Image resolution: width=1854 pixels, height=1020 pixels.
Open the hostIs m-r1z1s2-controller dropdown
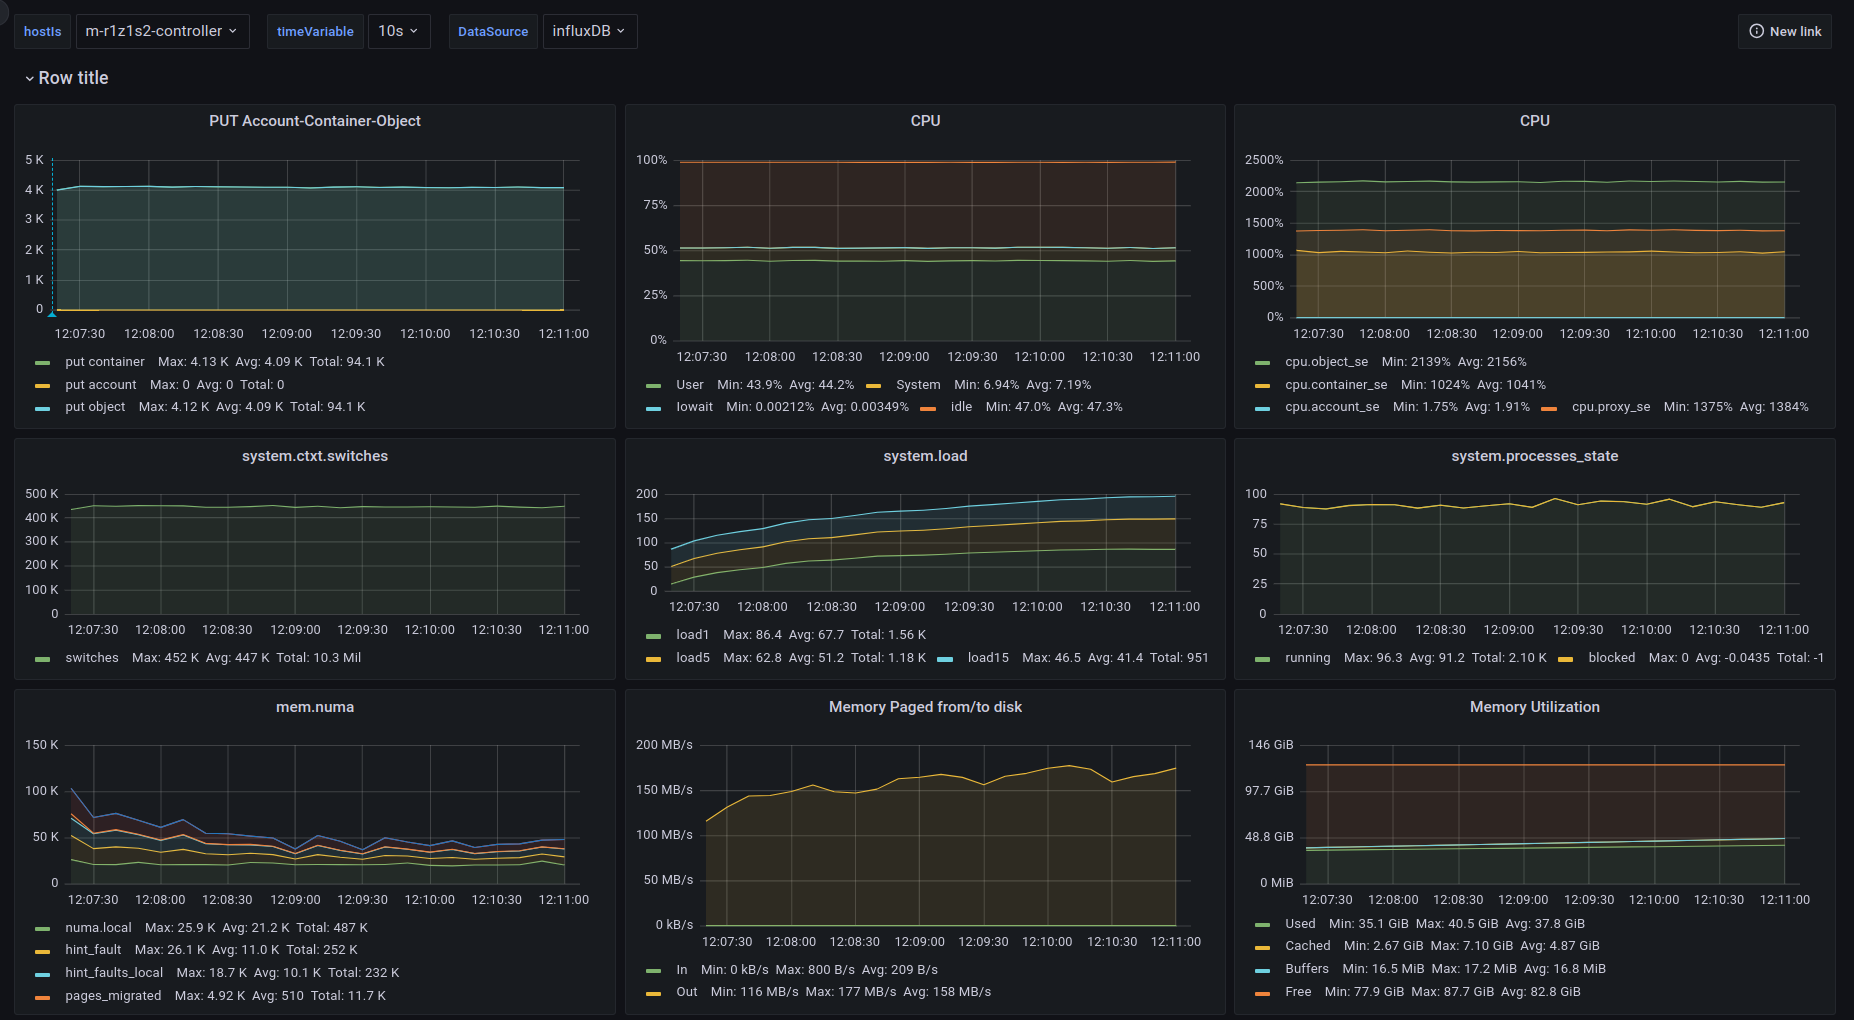[162, 31]
